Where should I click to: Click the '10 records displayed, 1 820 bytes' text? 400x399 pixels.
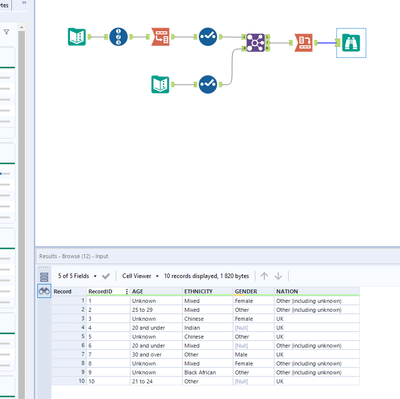point(206,276)
